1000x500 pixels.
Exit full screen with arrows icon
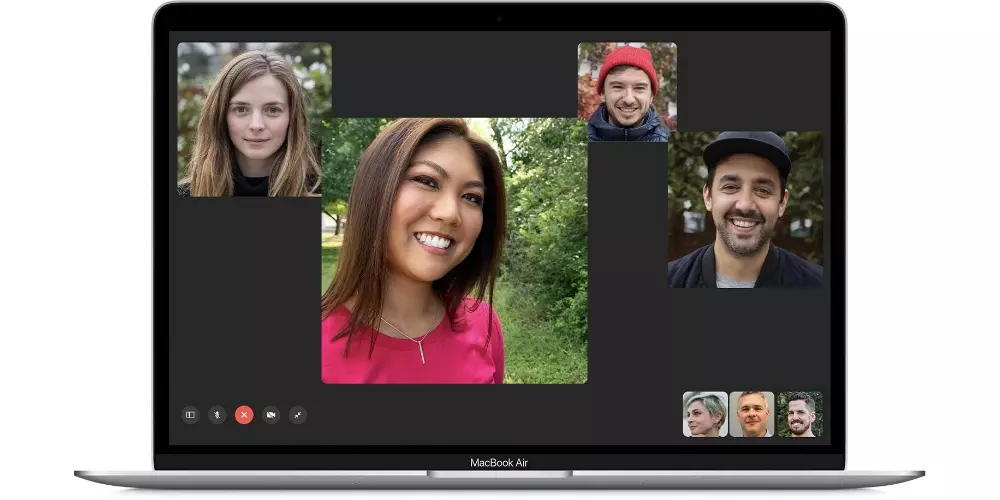[x=298, y=415]
